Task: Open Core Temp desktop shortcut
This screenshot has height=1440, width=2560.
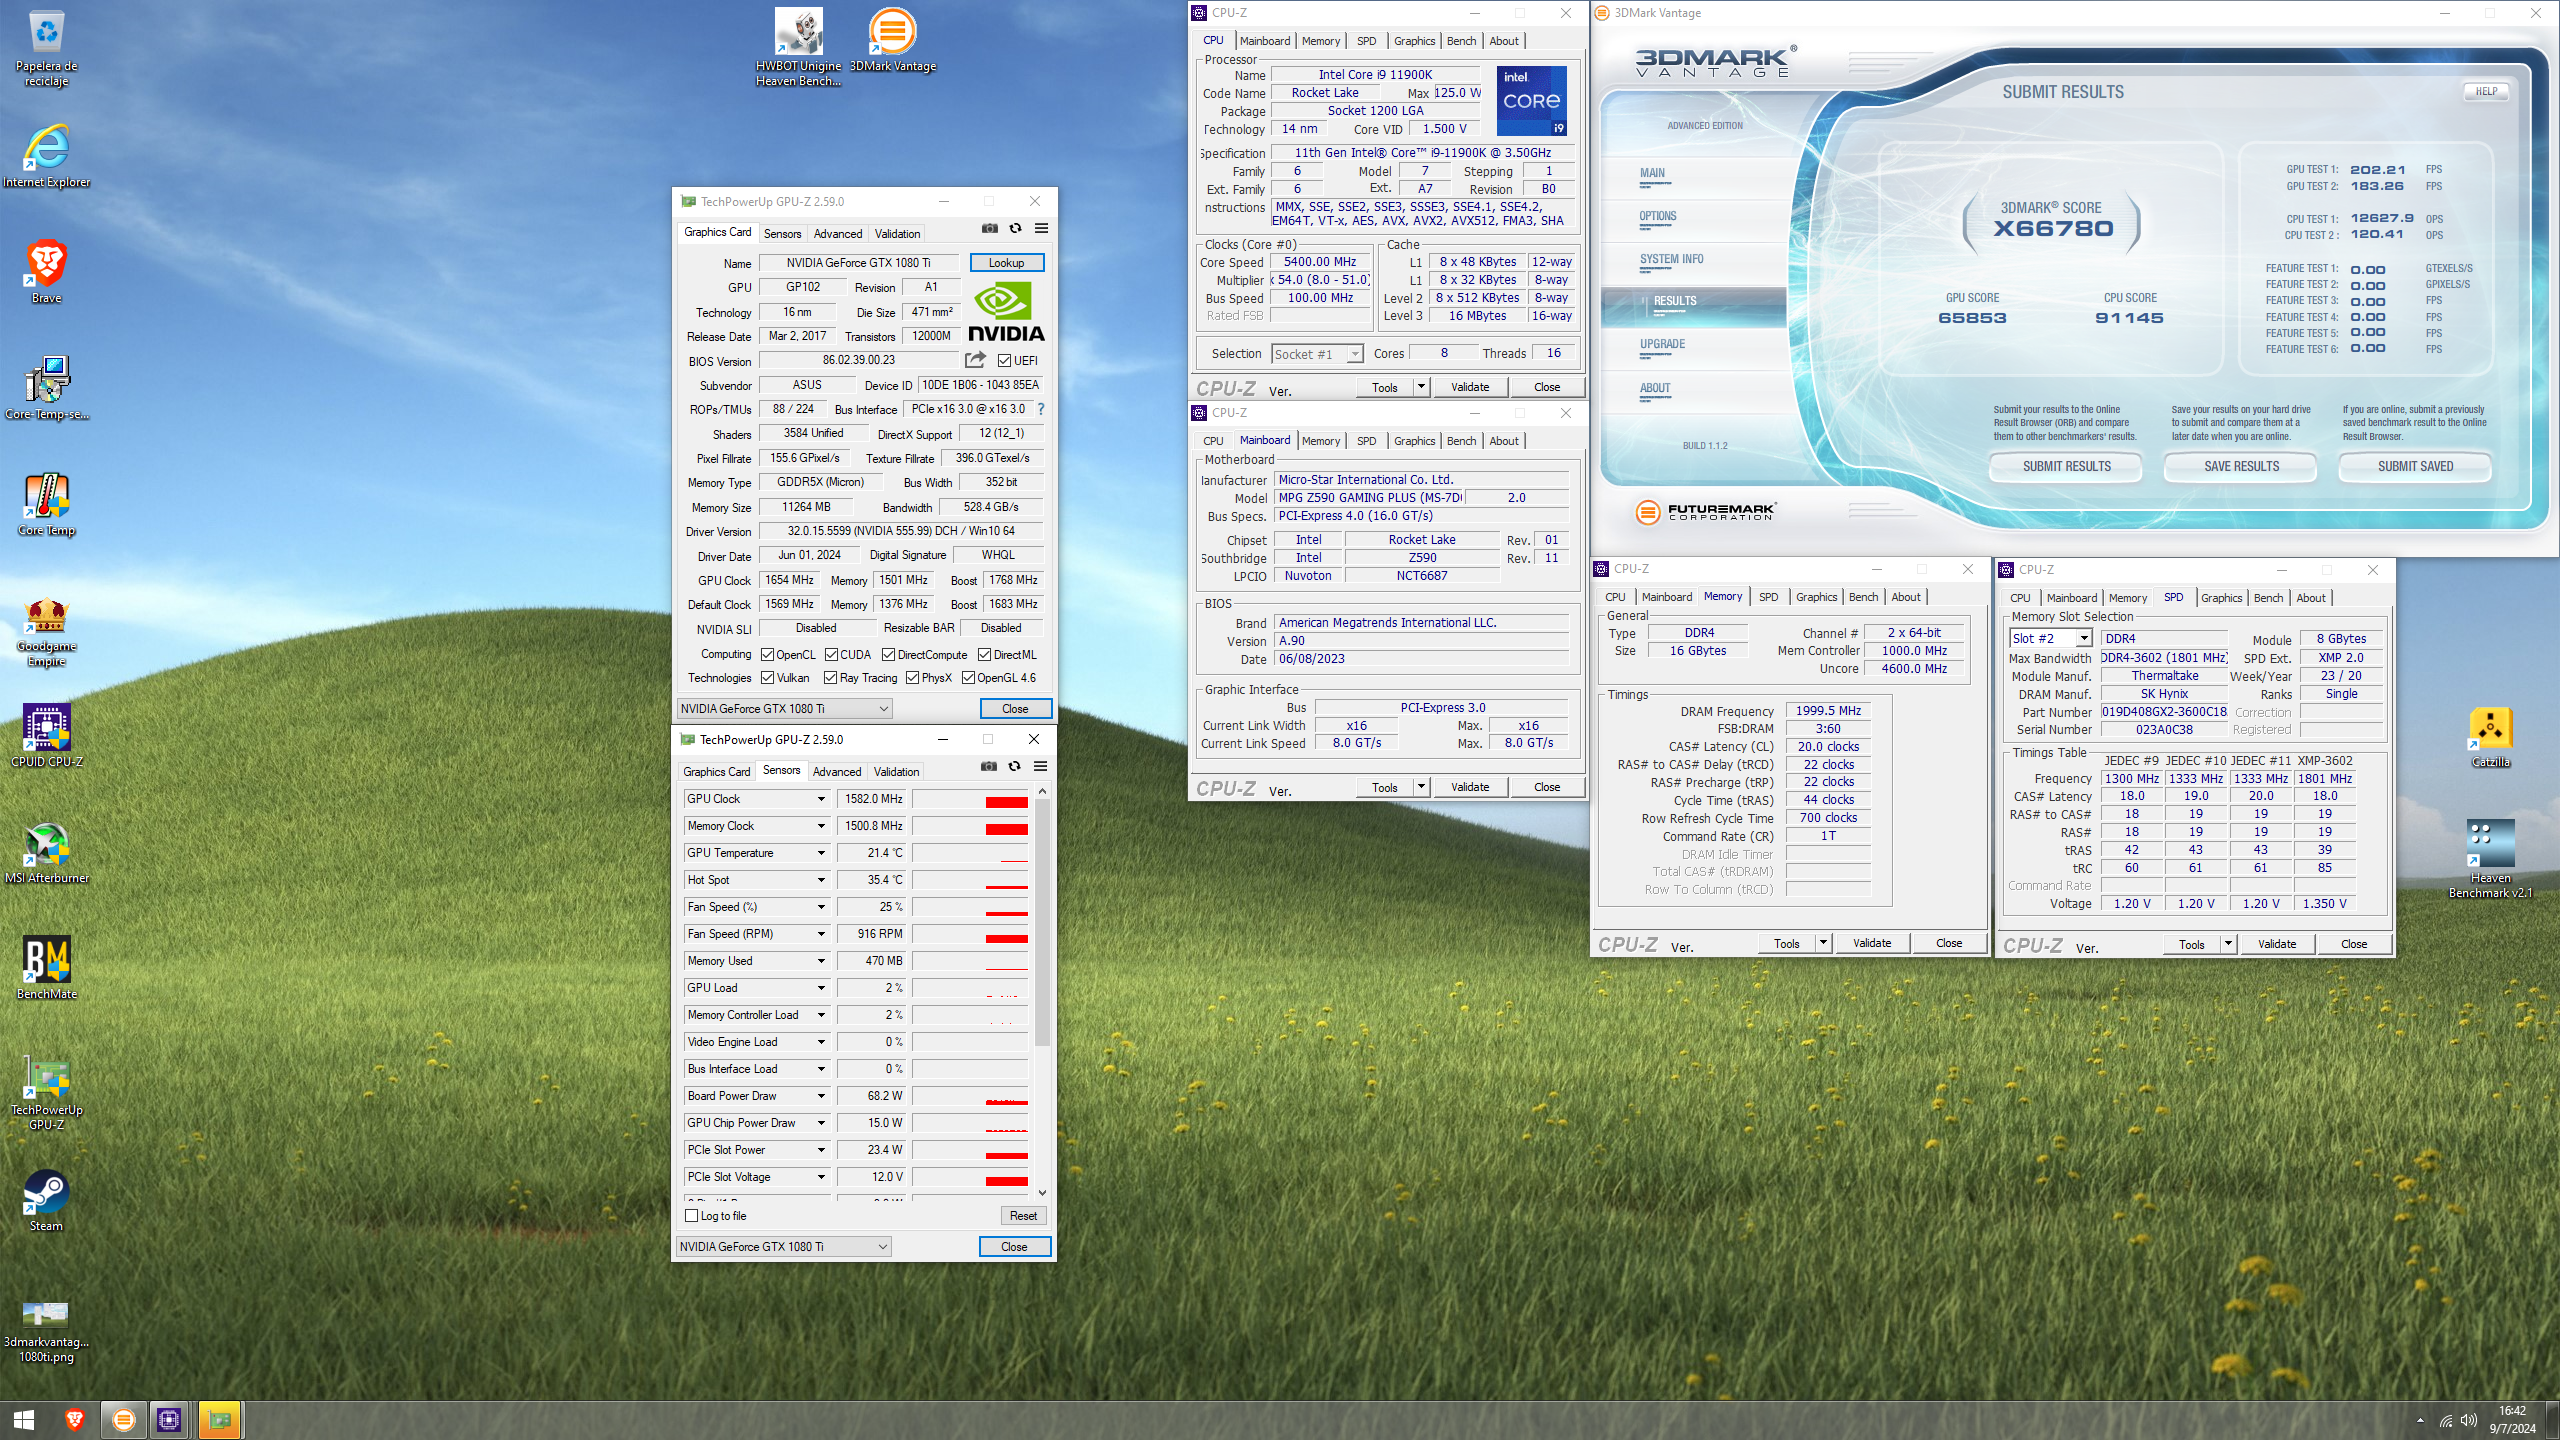Action: [46, 503]
